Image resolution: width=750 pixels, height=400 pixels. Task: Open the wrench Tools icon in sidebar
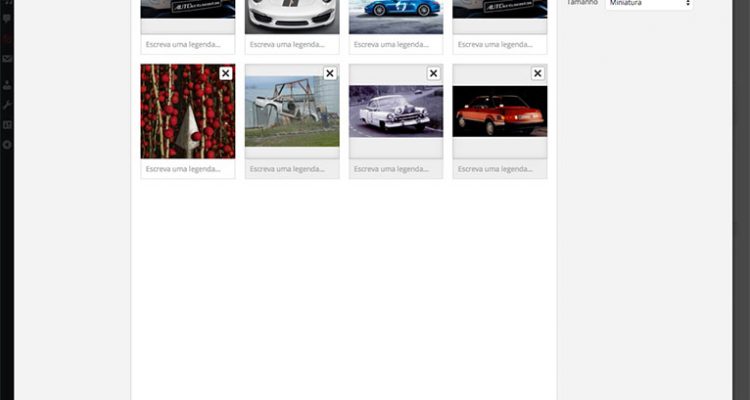7,104
